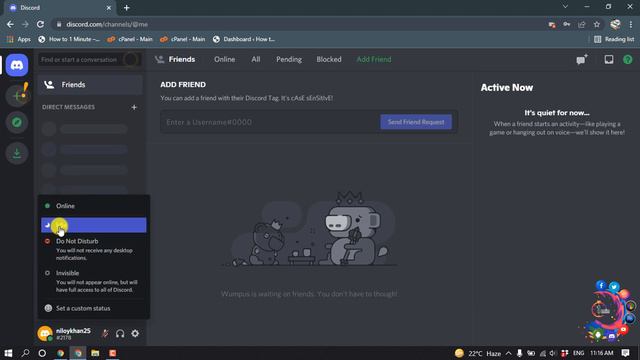Viewport: 640px width, 360px height.
Task: Deafen using the headphones icon
Action: click(120, 333)
